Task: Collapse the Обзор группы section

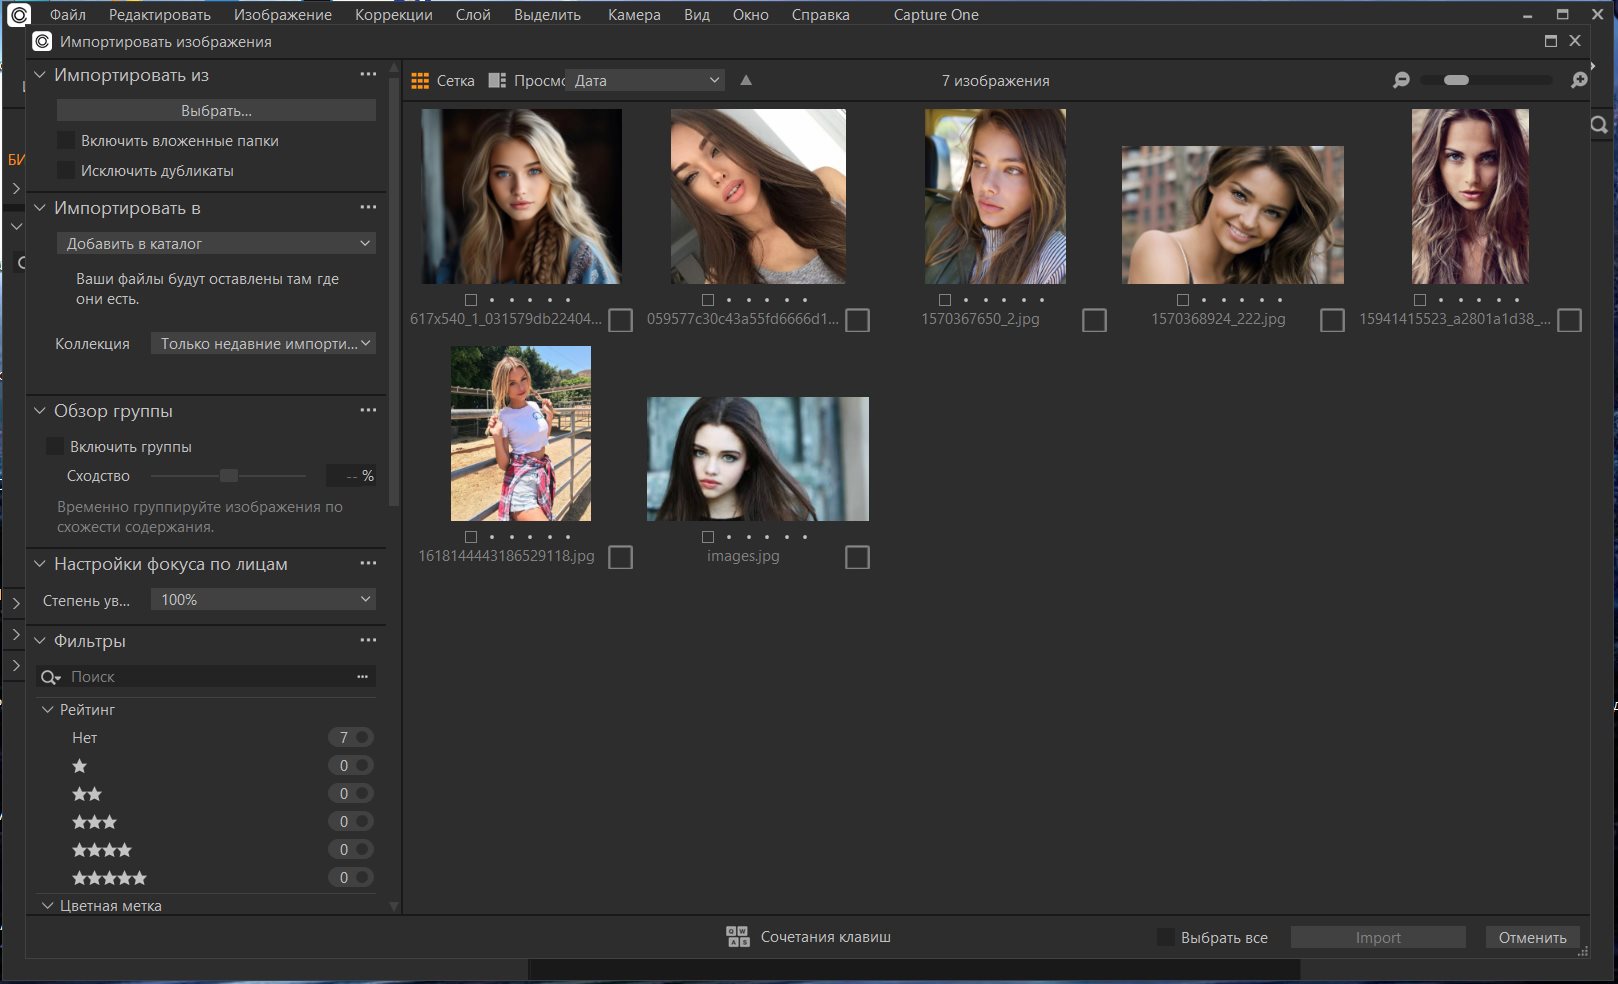Action: pos(40,411)
